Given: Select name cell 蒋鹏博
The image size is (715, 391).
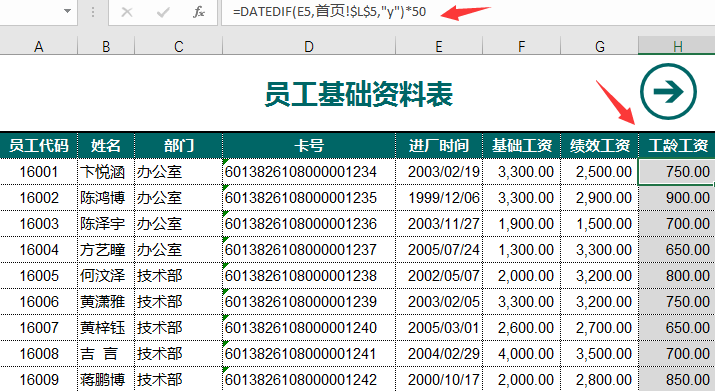Looking at the screenshot, I should (106, 379).
